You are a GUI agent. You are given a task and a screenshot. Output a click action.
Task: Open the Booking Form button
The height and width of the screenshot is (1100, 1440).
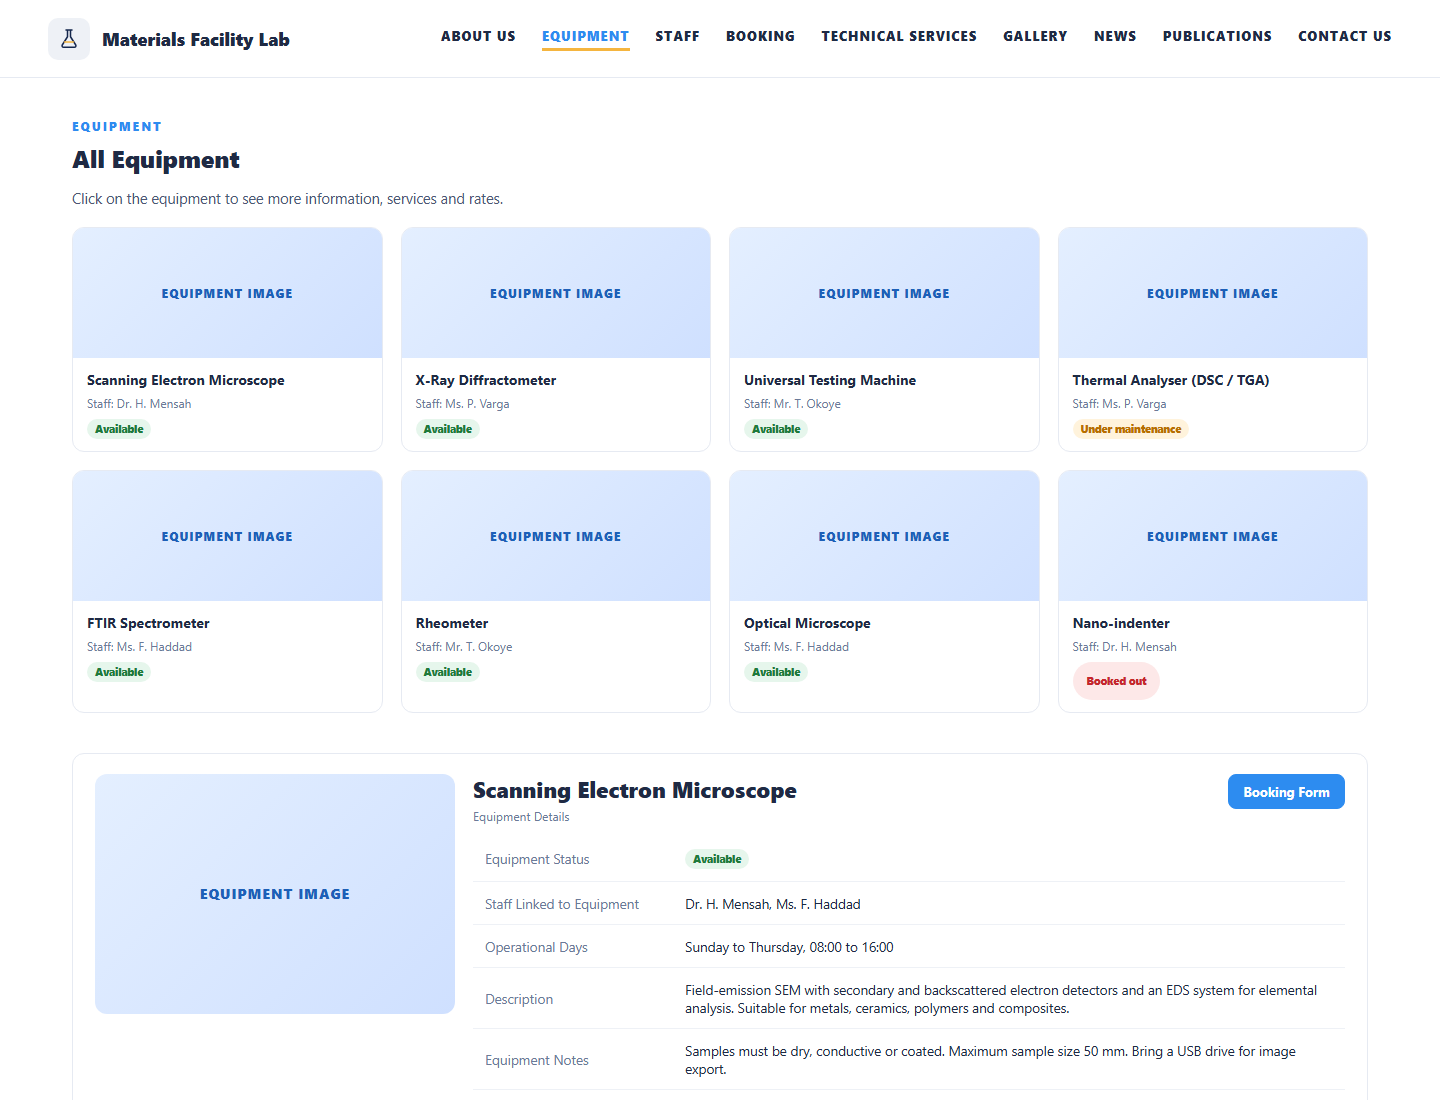[1286, 792]
